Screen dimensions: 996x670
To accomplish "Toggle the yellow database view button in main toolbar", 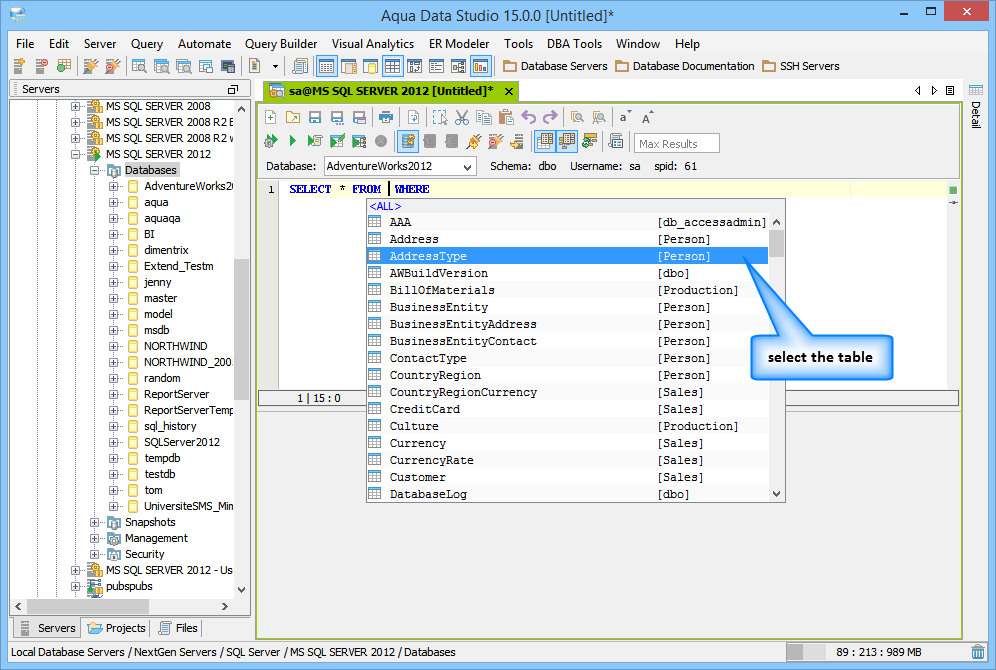I will [x=370, y=65].
